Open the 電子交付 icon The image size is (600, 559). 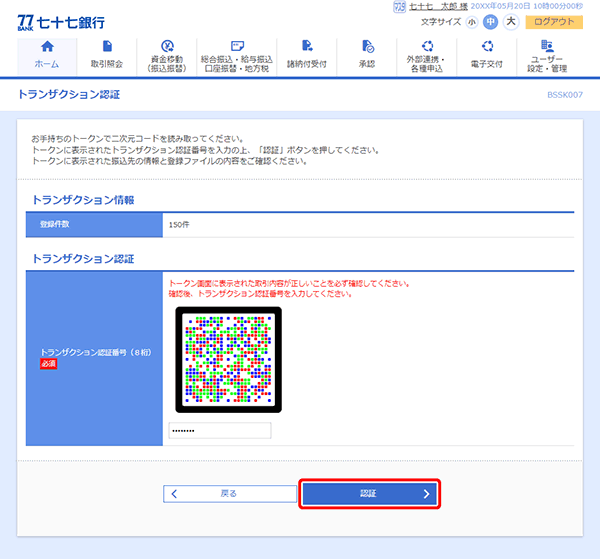coord(487,46)
